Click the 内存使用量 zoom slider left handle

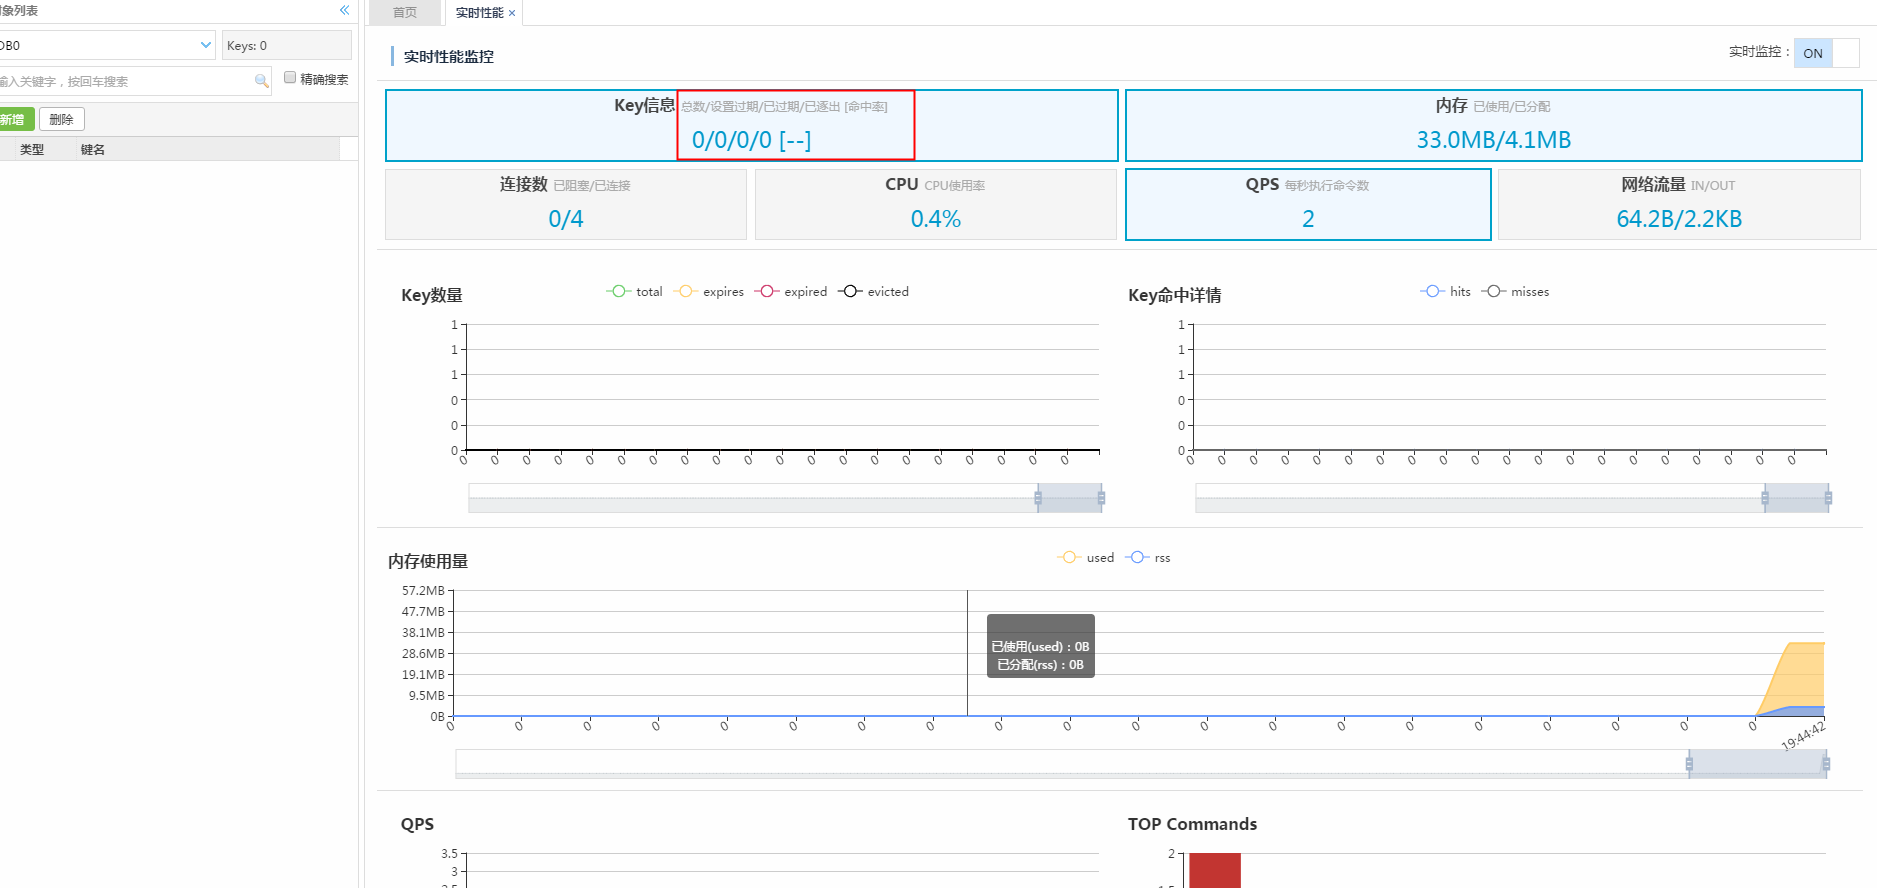pos(1689,764)
